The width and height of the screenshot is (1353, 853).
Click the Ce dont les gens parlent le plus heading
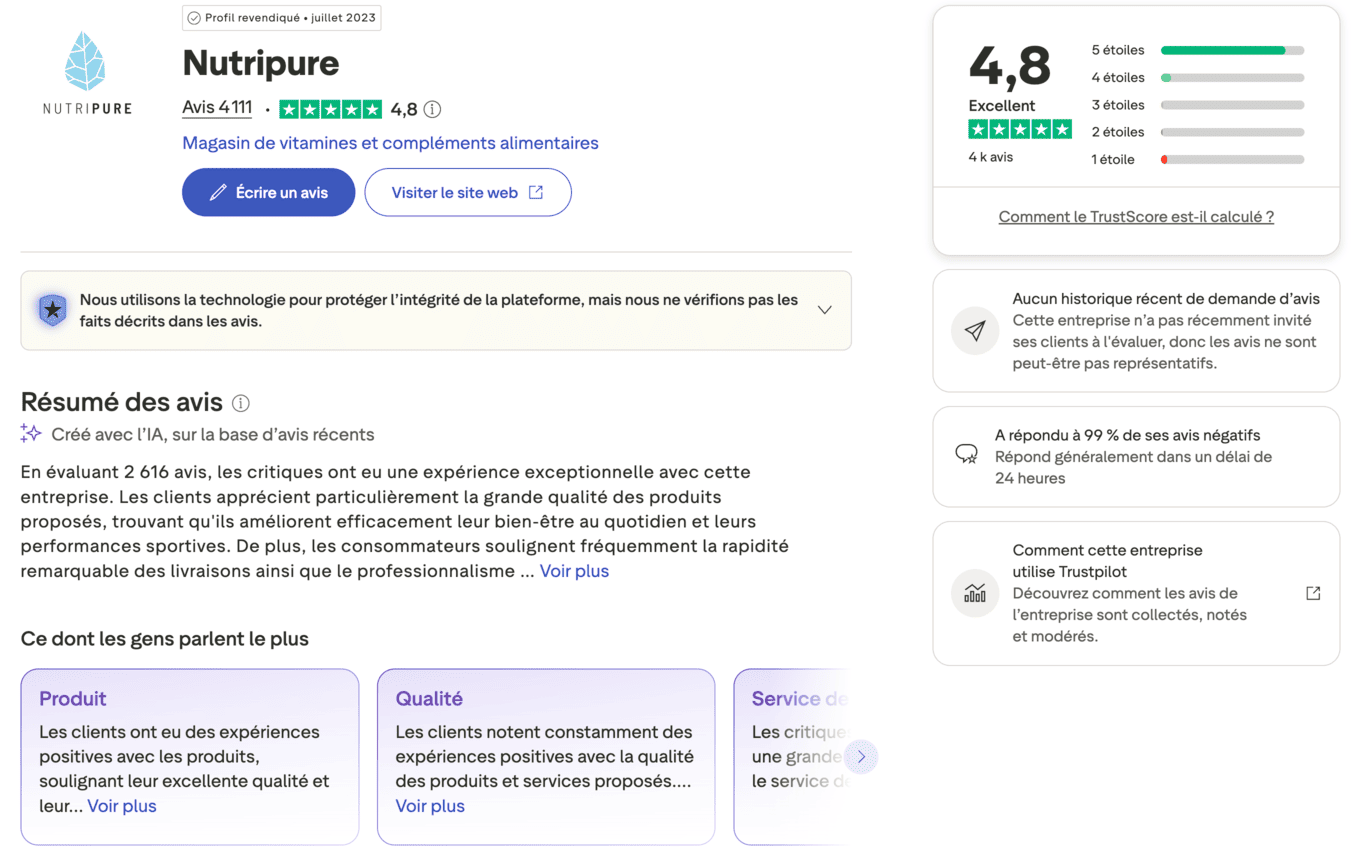[165, 639]
